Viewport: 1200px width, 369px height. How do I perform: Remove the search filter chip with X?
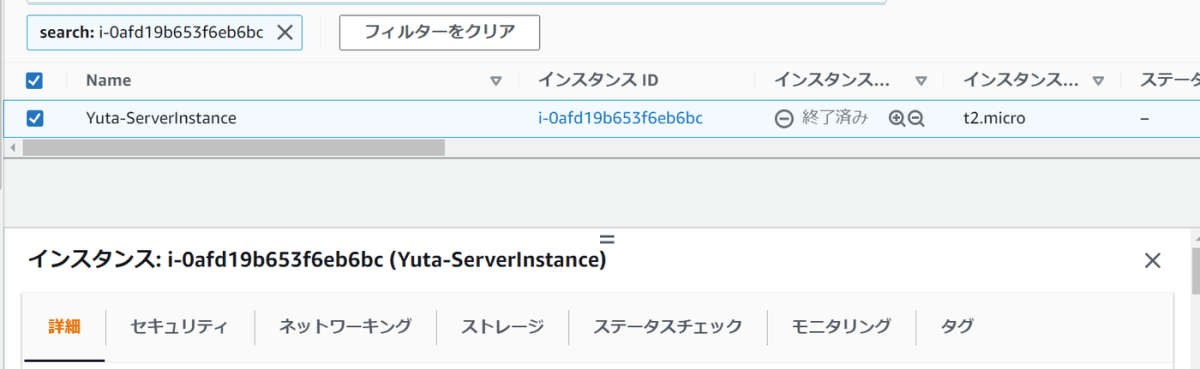click(x=284, y=32)
